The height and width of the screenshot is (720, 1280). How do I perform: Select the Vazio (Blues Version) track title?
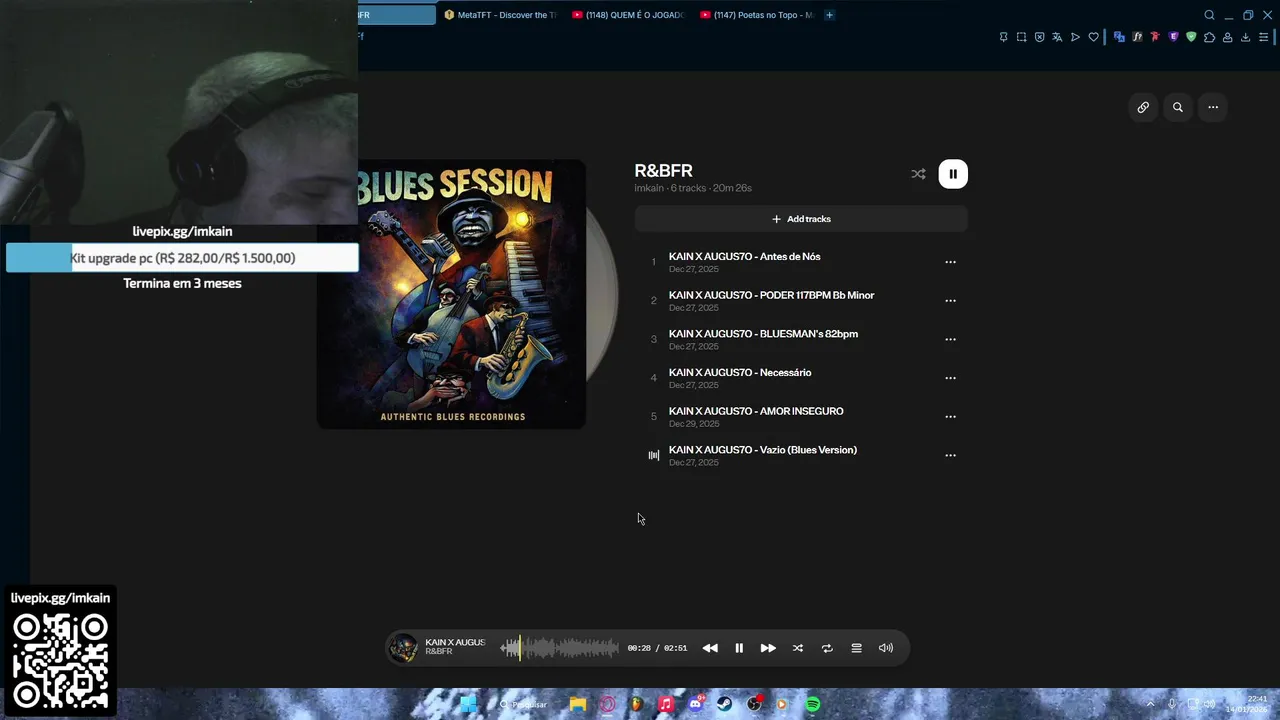pos(763,450)
